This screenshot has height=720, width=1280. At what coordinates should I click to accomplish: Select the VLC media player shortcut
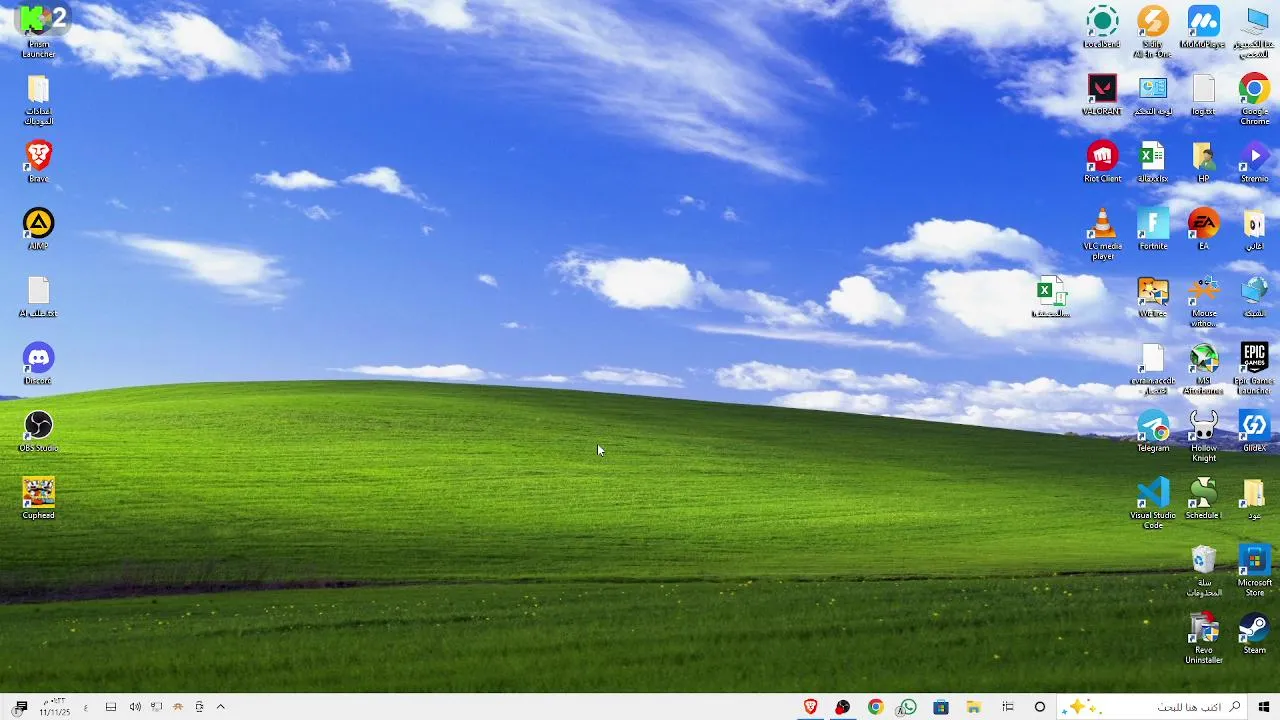(x=1102, y=234)
